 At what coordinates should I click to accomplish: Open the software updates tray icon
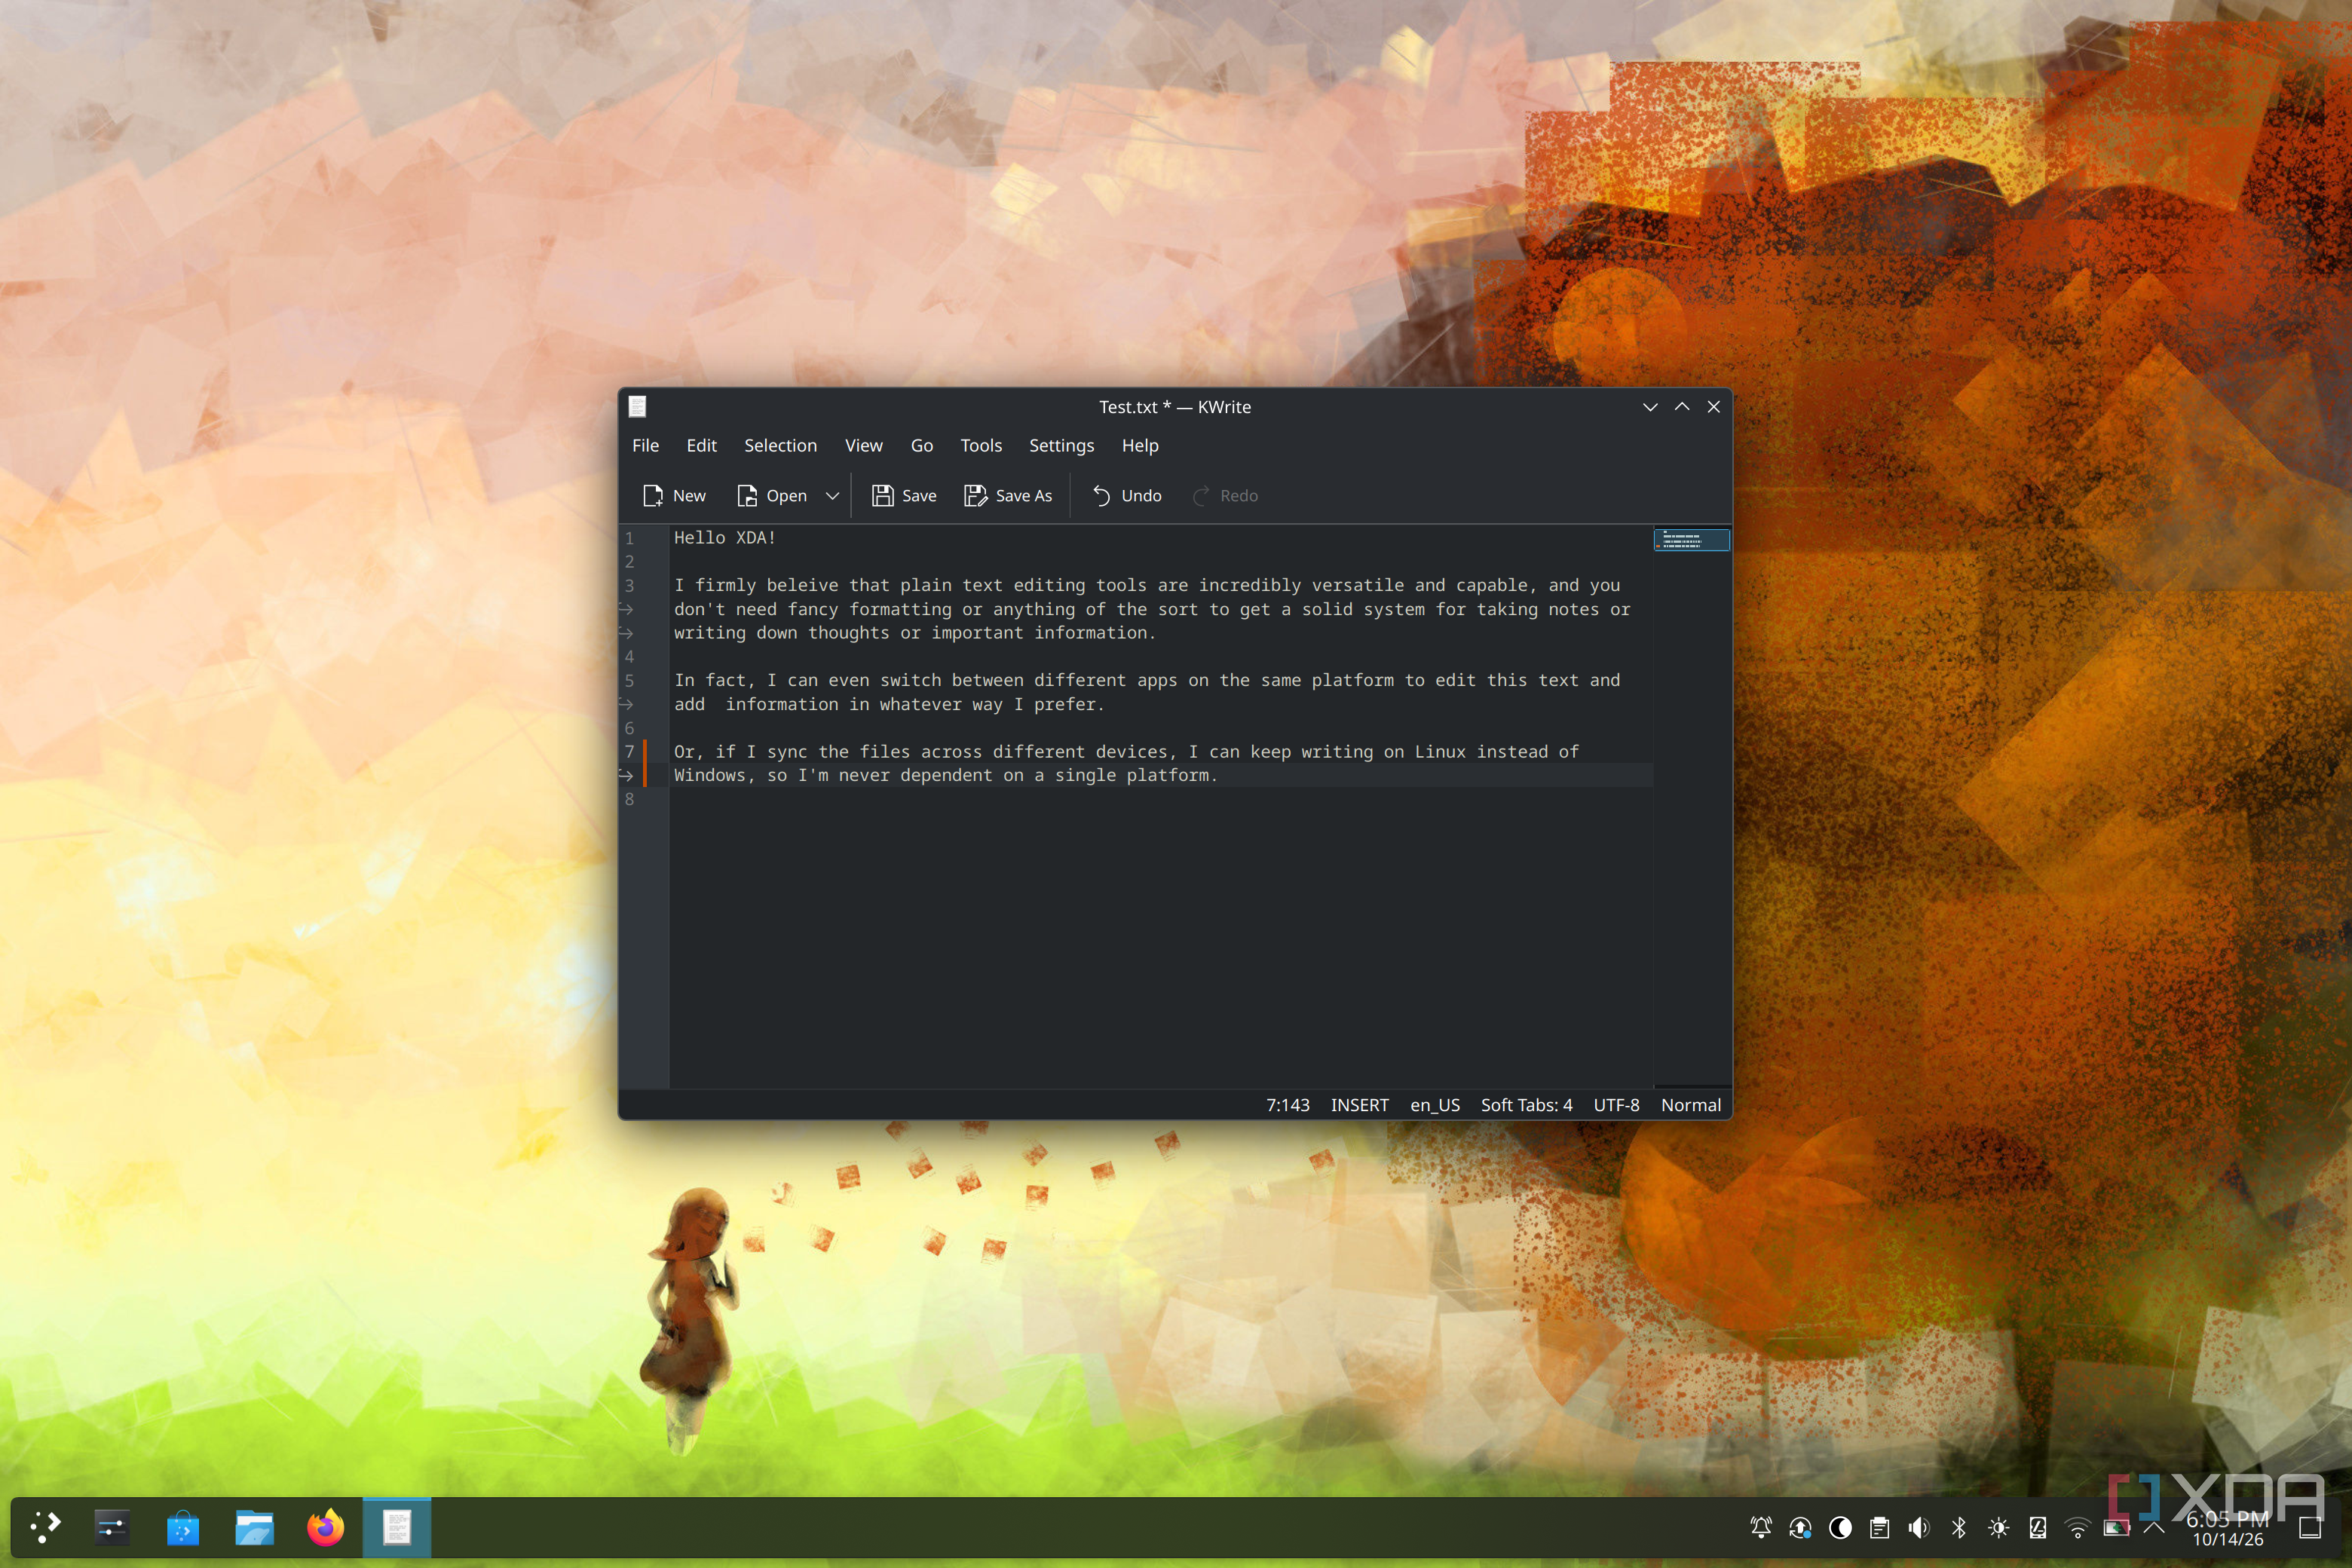click(1800, 1527)
